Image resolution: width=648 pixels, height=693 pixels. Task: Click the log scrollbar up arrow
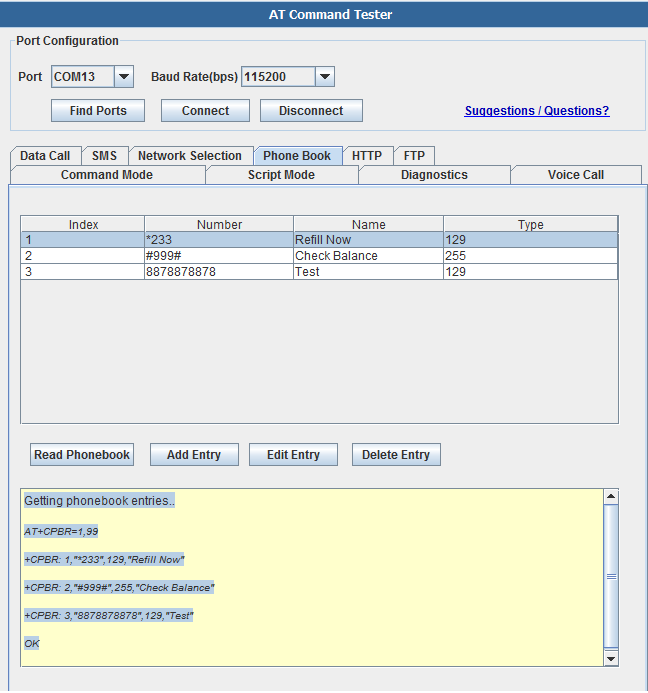click(611, 496)
